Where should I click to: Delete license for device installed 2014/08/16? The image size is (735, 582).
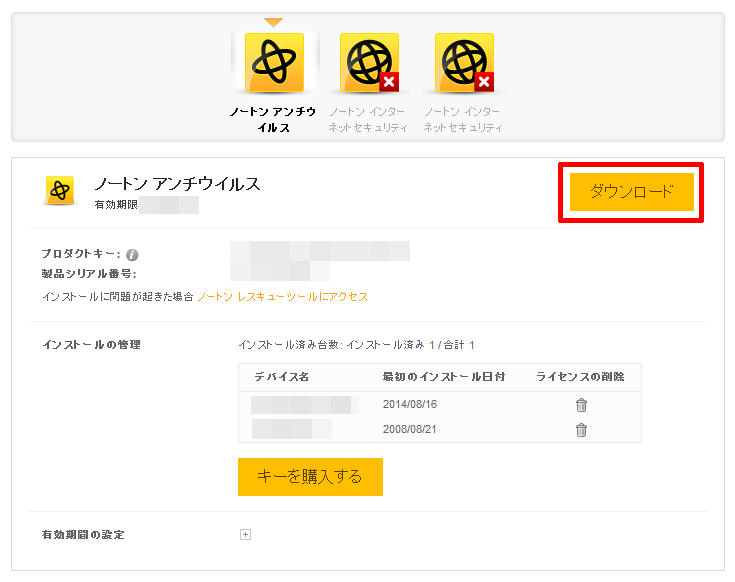coord(581,405)
